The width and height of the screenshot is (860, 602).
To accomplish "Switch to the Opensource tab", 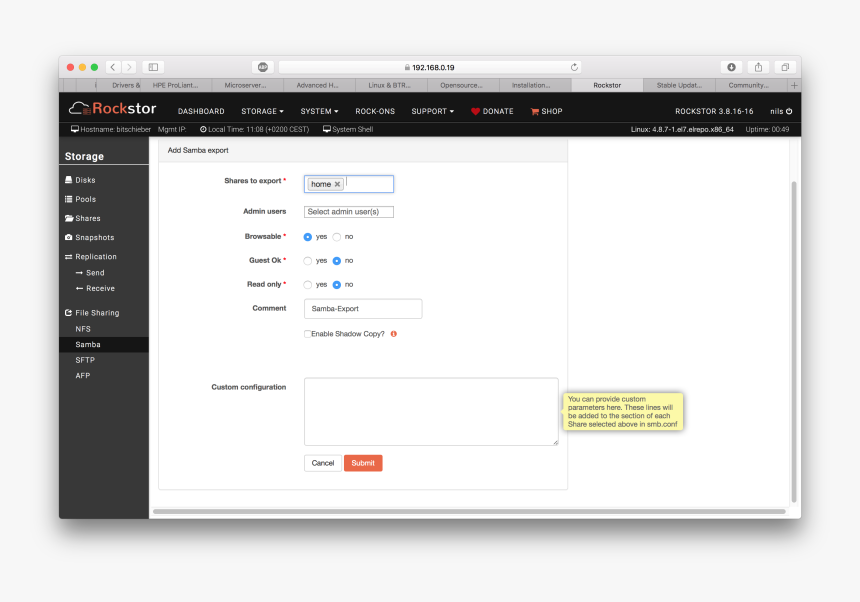I will 461,85.
